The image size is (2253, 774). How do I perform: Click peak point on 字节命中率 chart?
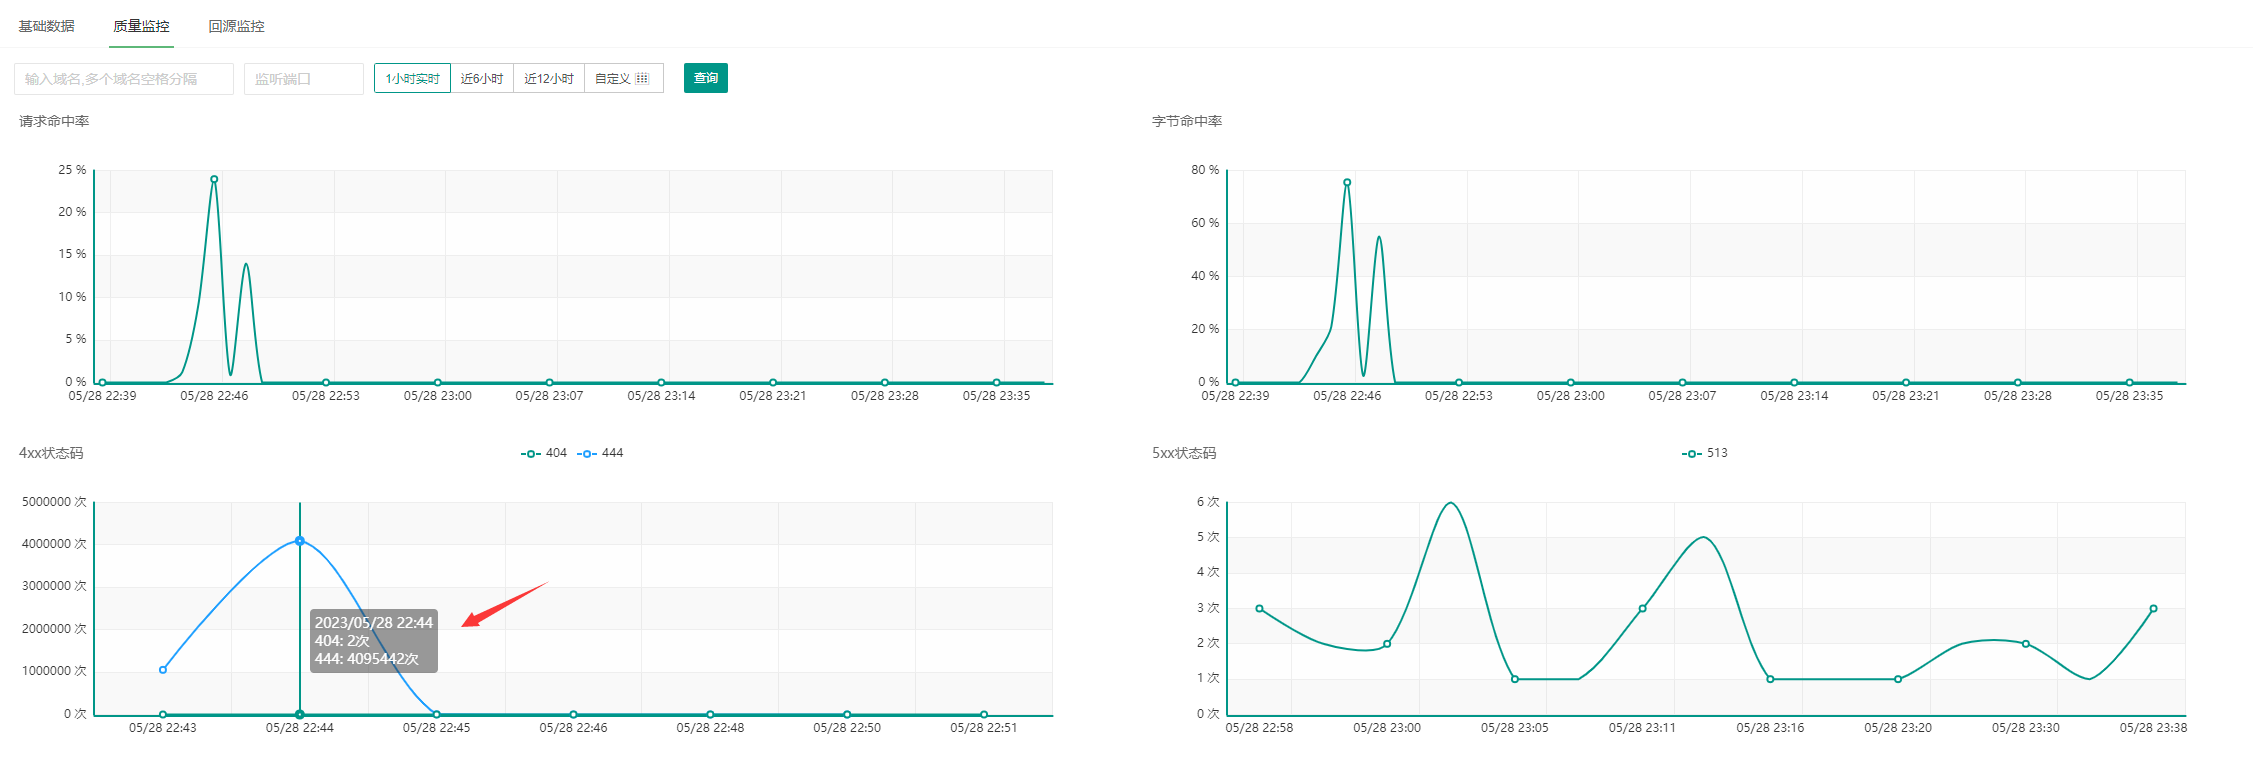pos(1347,182)
